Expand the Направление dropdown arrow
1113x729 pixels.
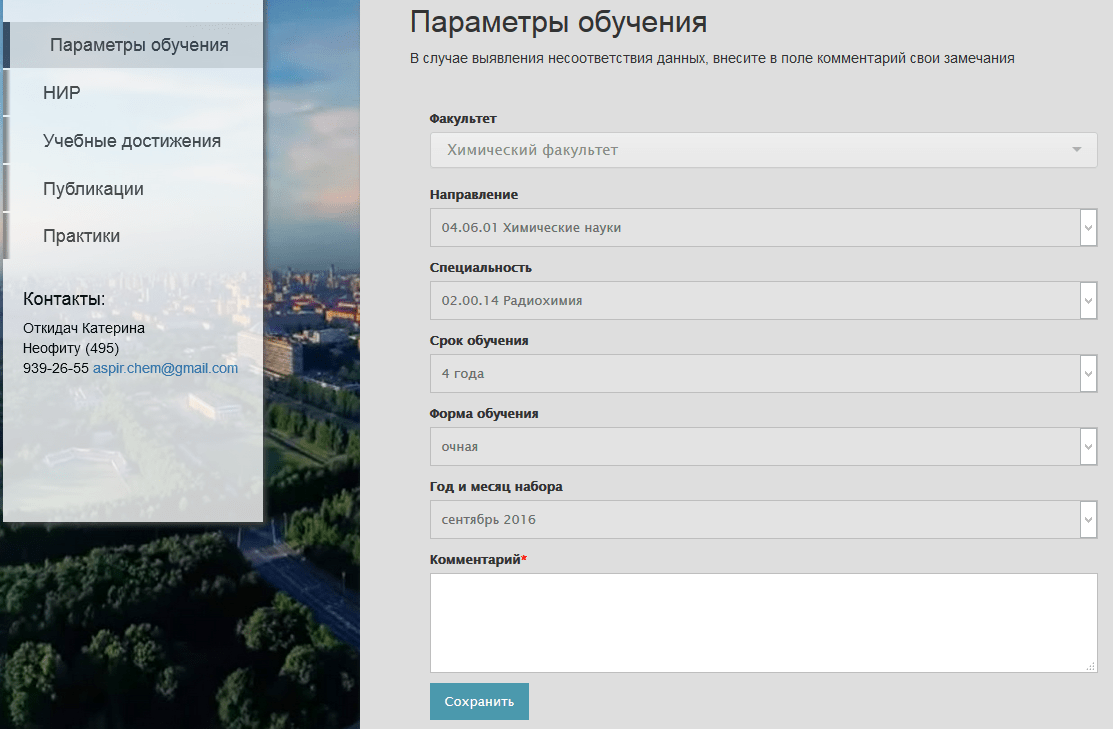coord(1088,228)
